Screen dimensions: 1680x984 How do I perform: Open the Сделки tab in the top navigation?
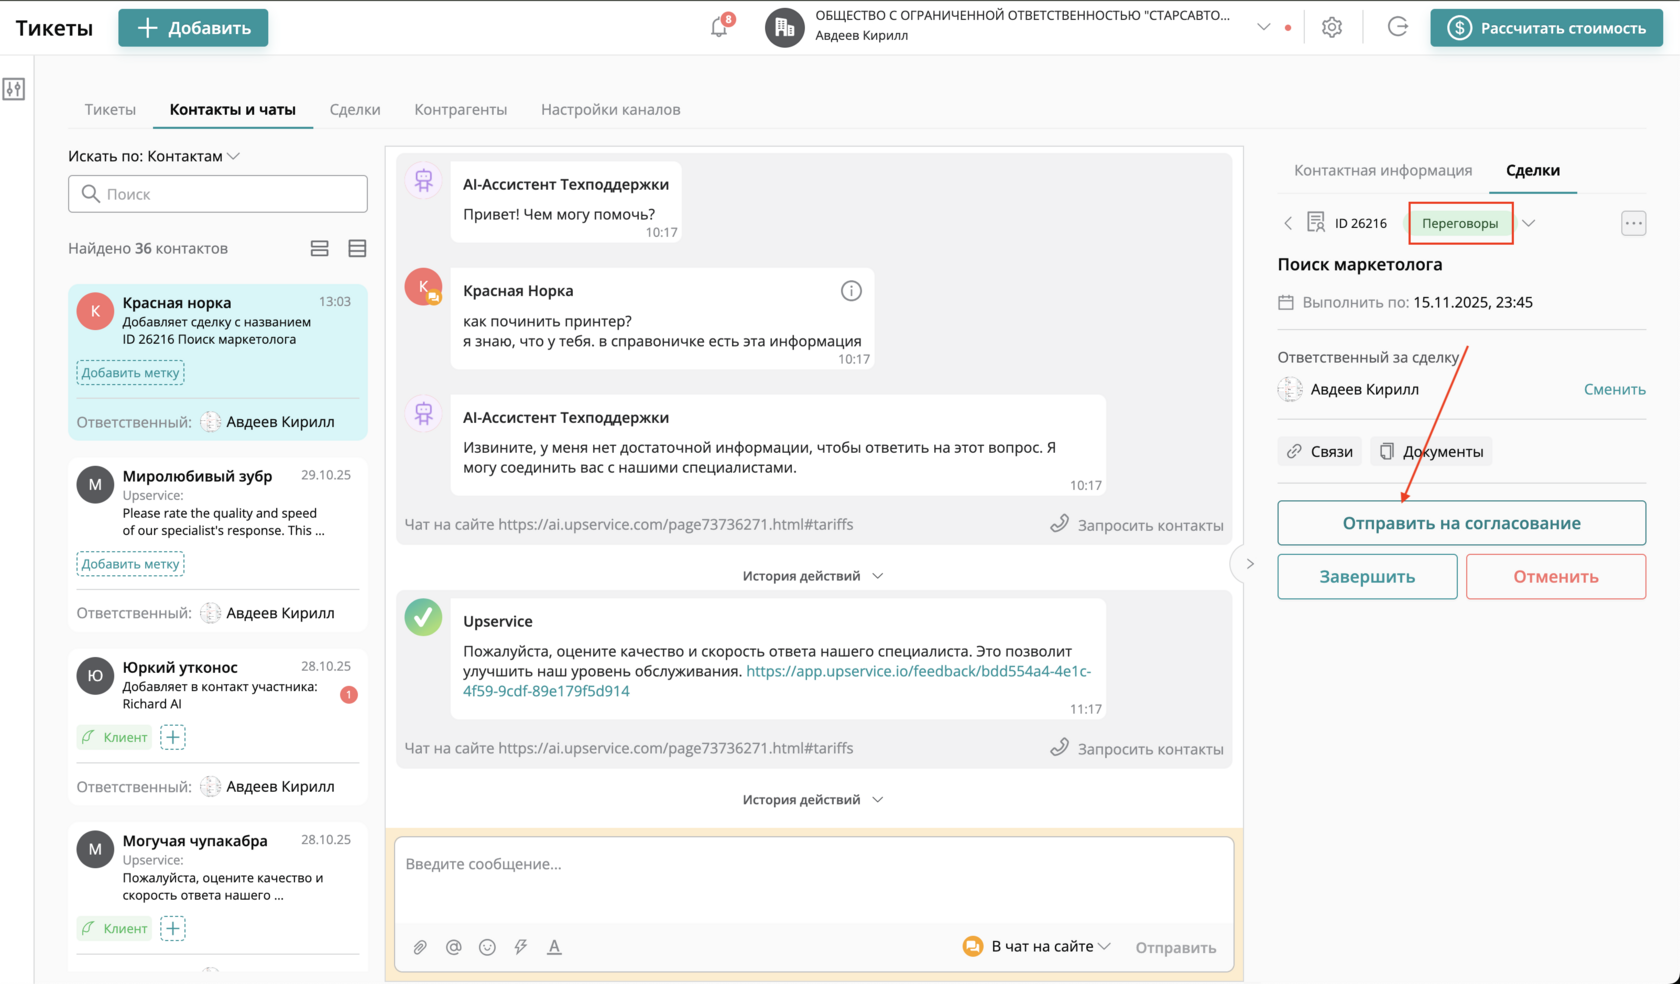pos(355,109)
